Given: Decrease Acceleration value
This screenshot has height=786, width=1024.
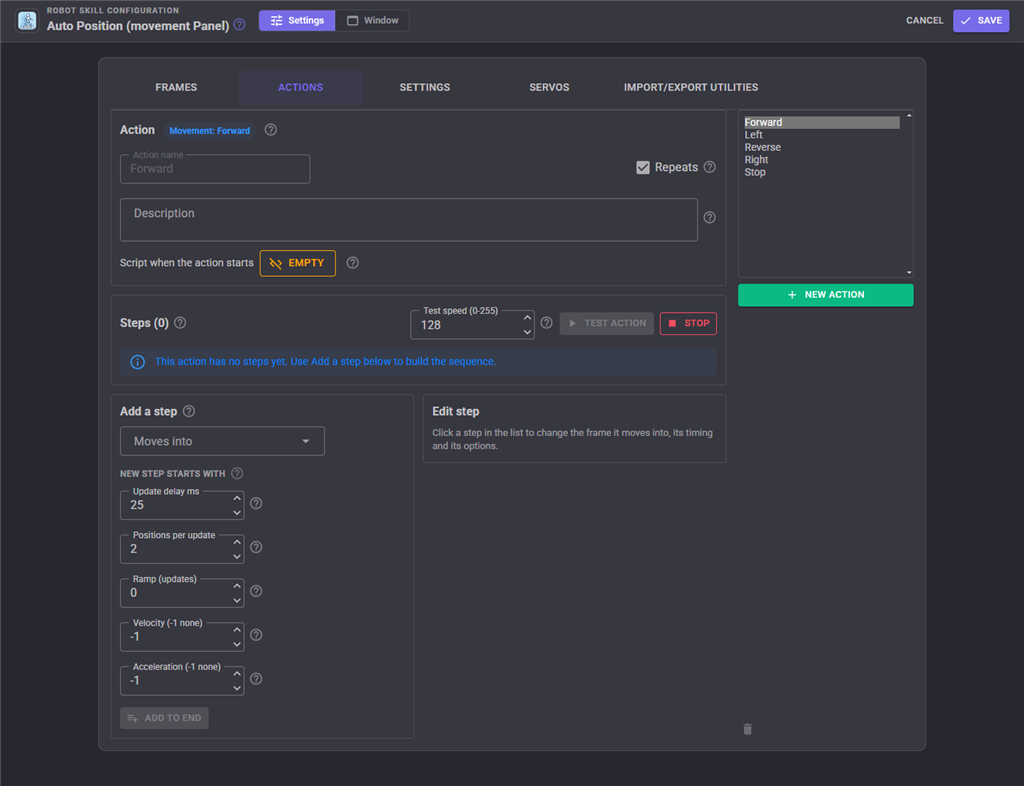Looking at the screenshot, I should pyautogui.click(x=237, y=688).
